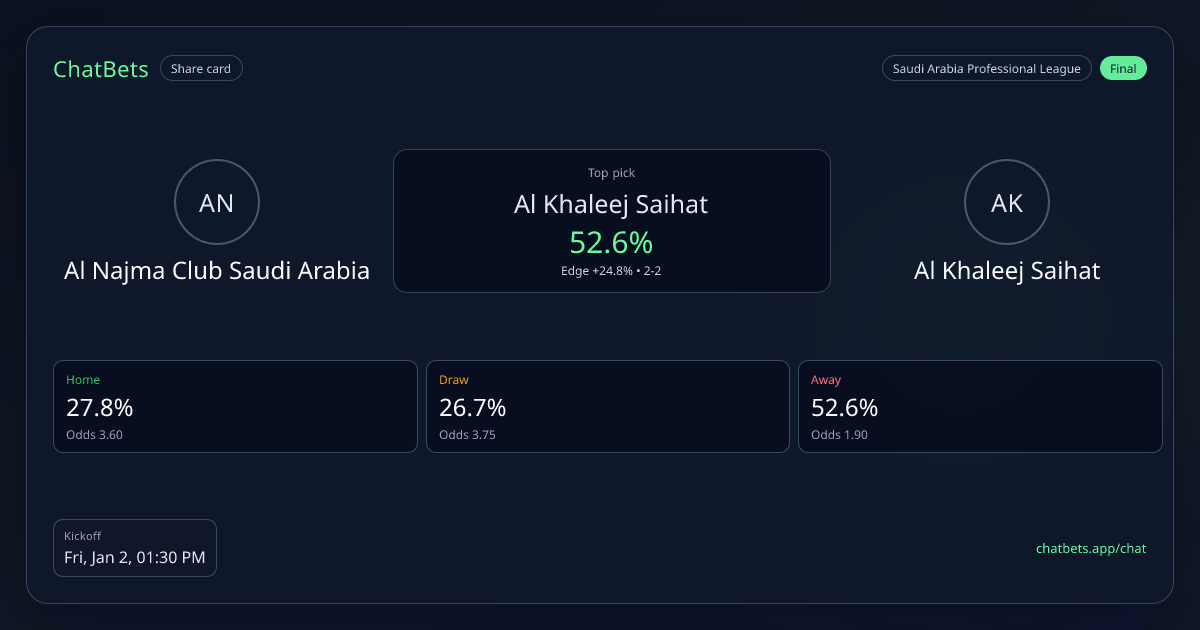Click the green 52.6% top pick percentage

click(611, 242)
